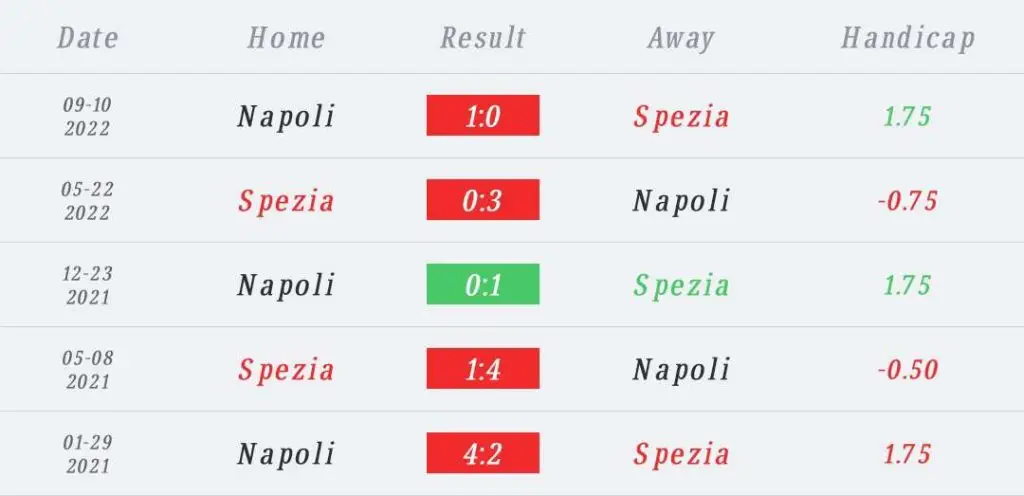Click the Date column header
This screenshot has width=1024, height=496.
88,37
